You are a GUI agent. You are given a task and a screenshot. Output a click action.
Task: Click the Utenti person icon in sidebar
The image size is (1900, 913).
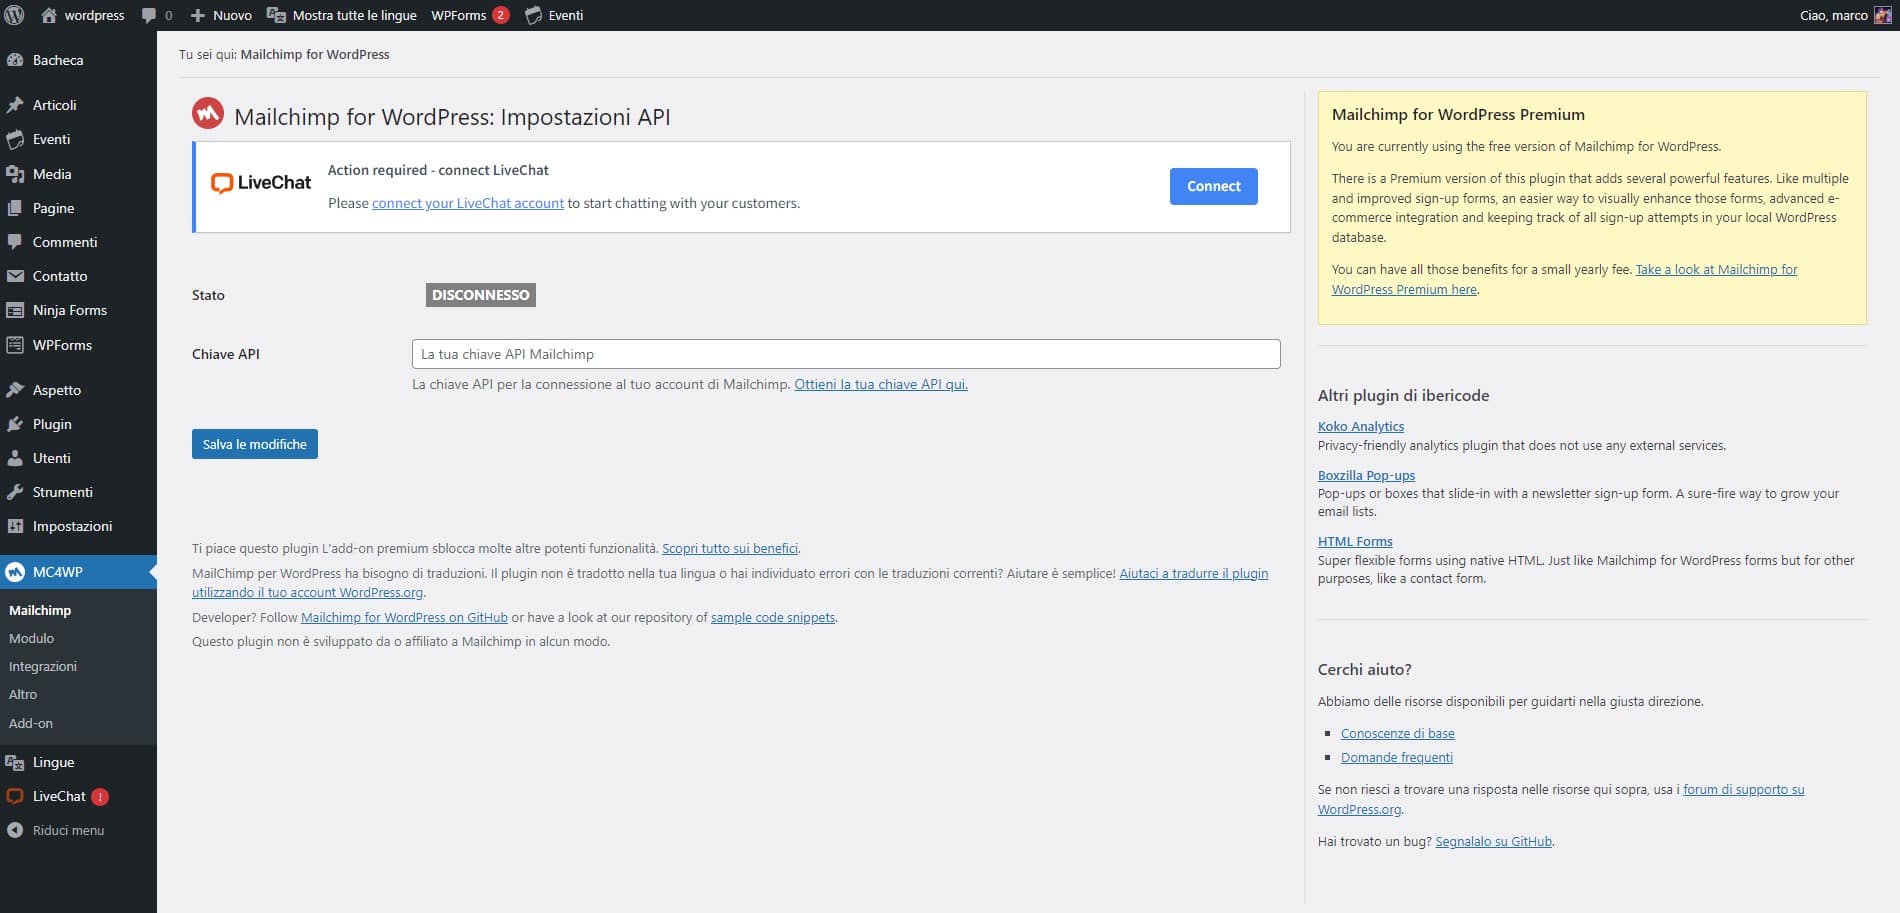coord(15,458)
